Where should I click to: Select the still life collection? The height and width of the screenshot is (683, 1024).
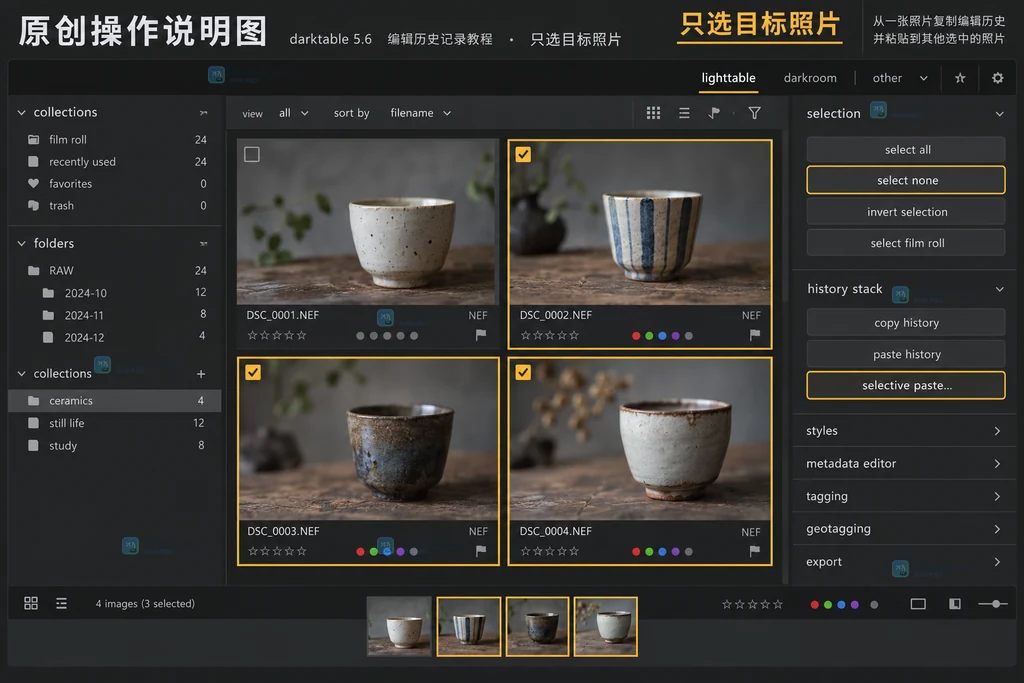coord(115,423)
